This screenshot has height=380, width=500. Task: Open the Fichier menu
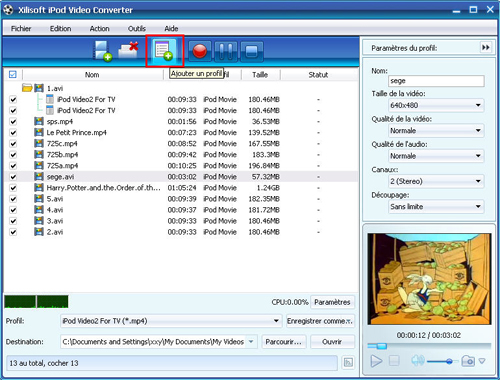[21, 29]
